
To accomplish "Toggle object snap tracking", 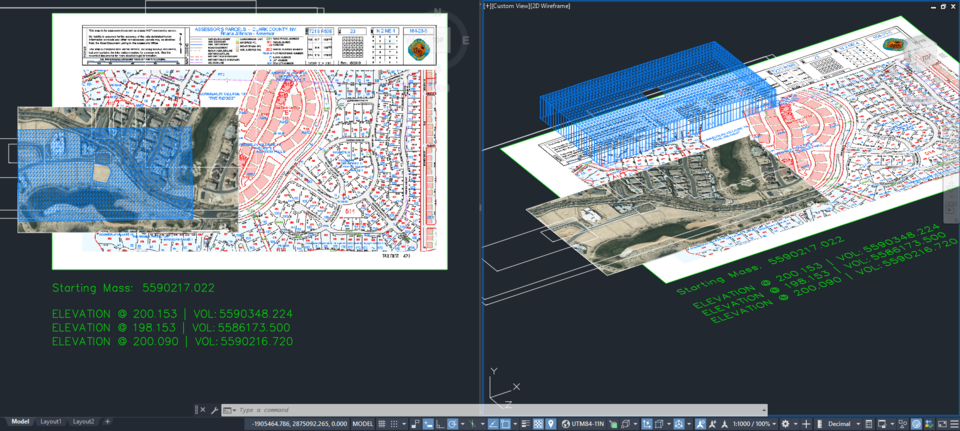I will (493, 424).
